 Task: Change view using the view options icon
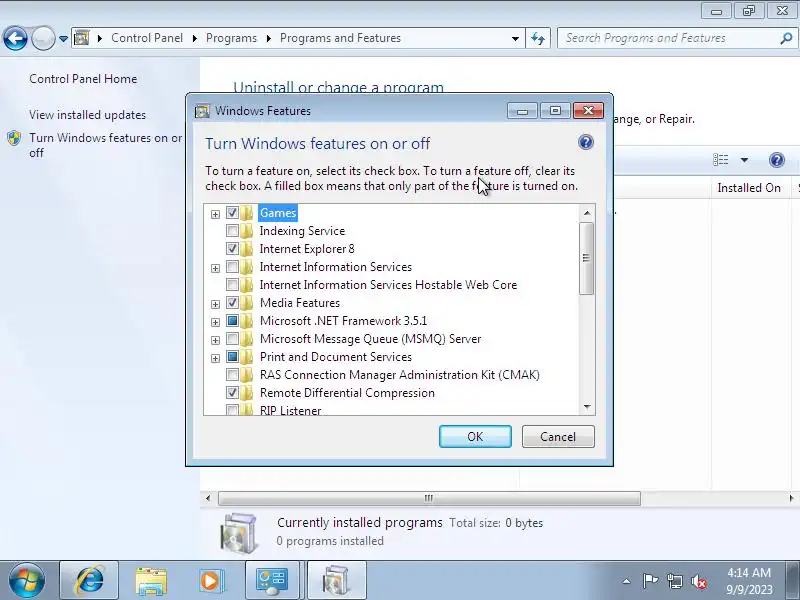[x=720, y=160]
